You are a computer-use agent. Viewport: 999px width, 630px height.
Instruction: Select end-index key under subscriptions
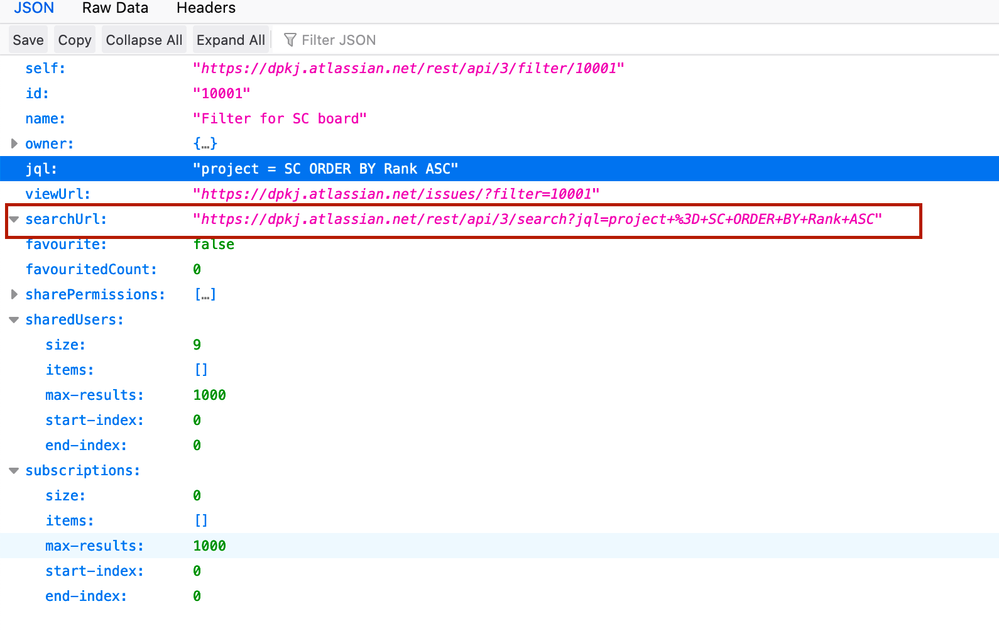[x=86, y=596]
